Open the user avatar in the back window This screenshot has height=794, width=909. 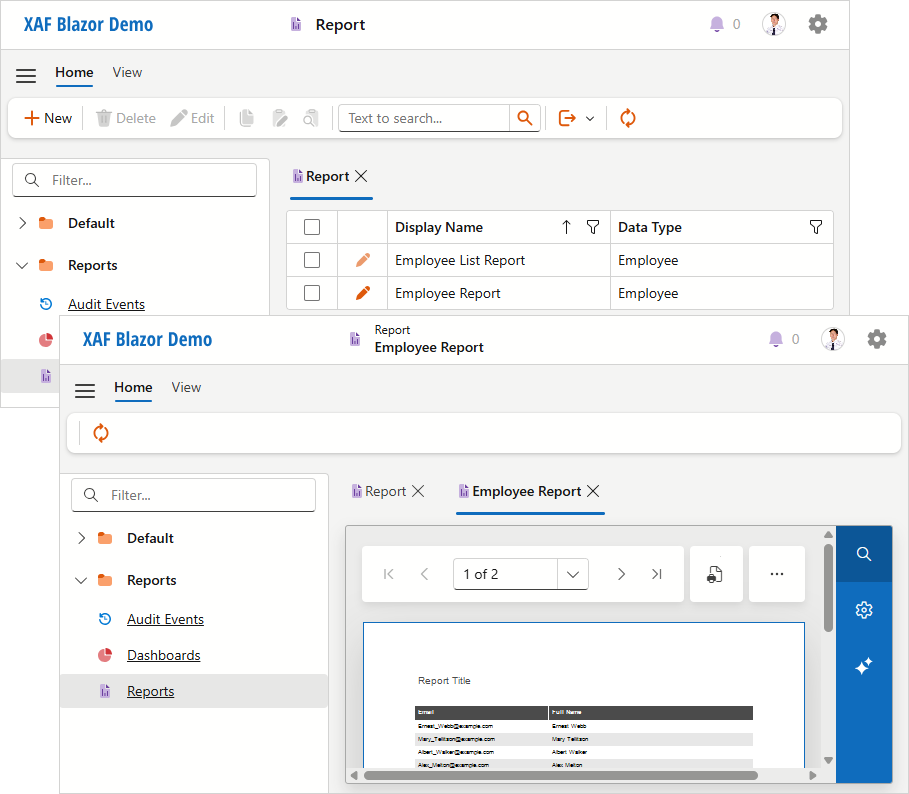coord(774,24)
